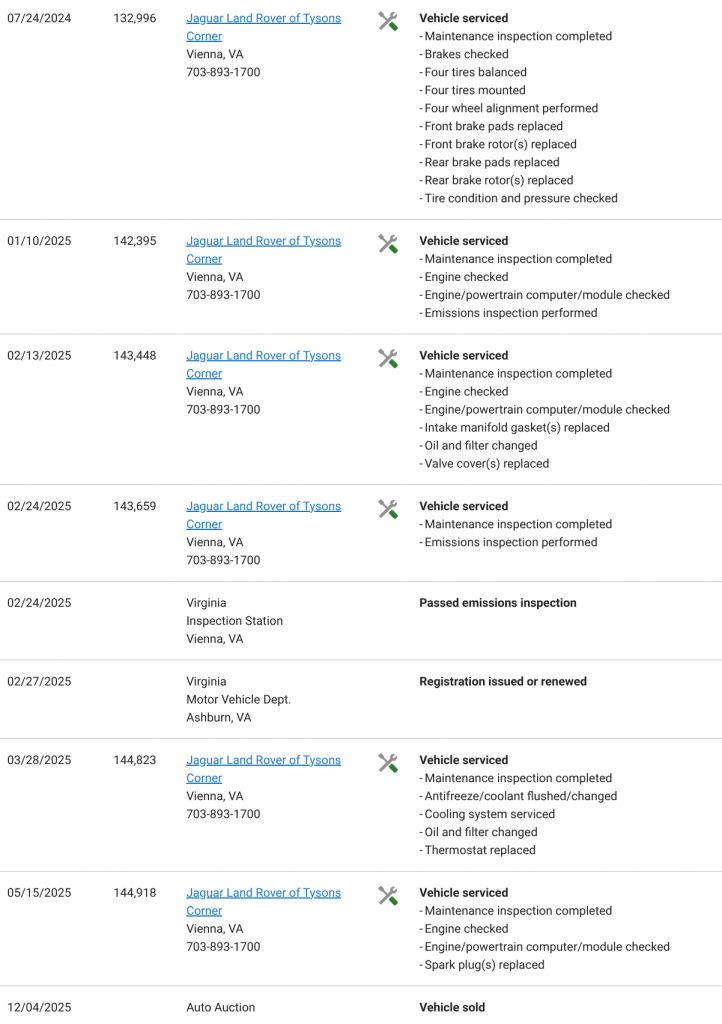
Task: Click the service wrench icon for 05/15/2025 record
Action: point(388,896)
